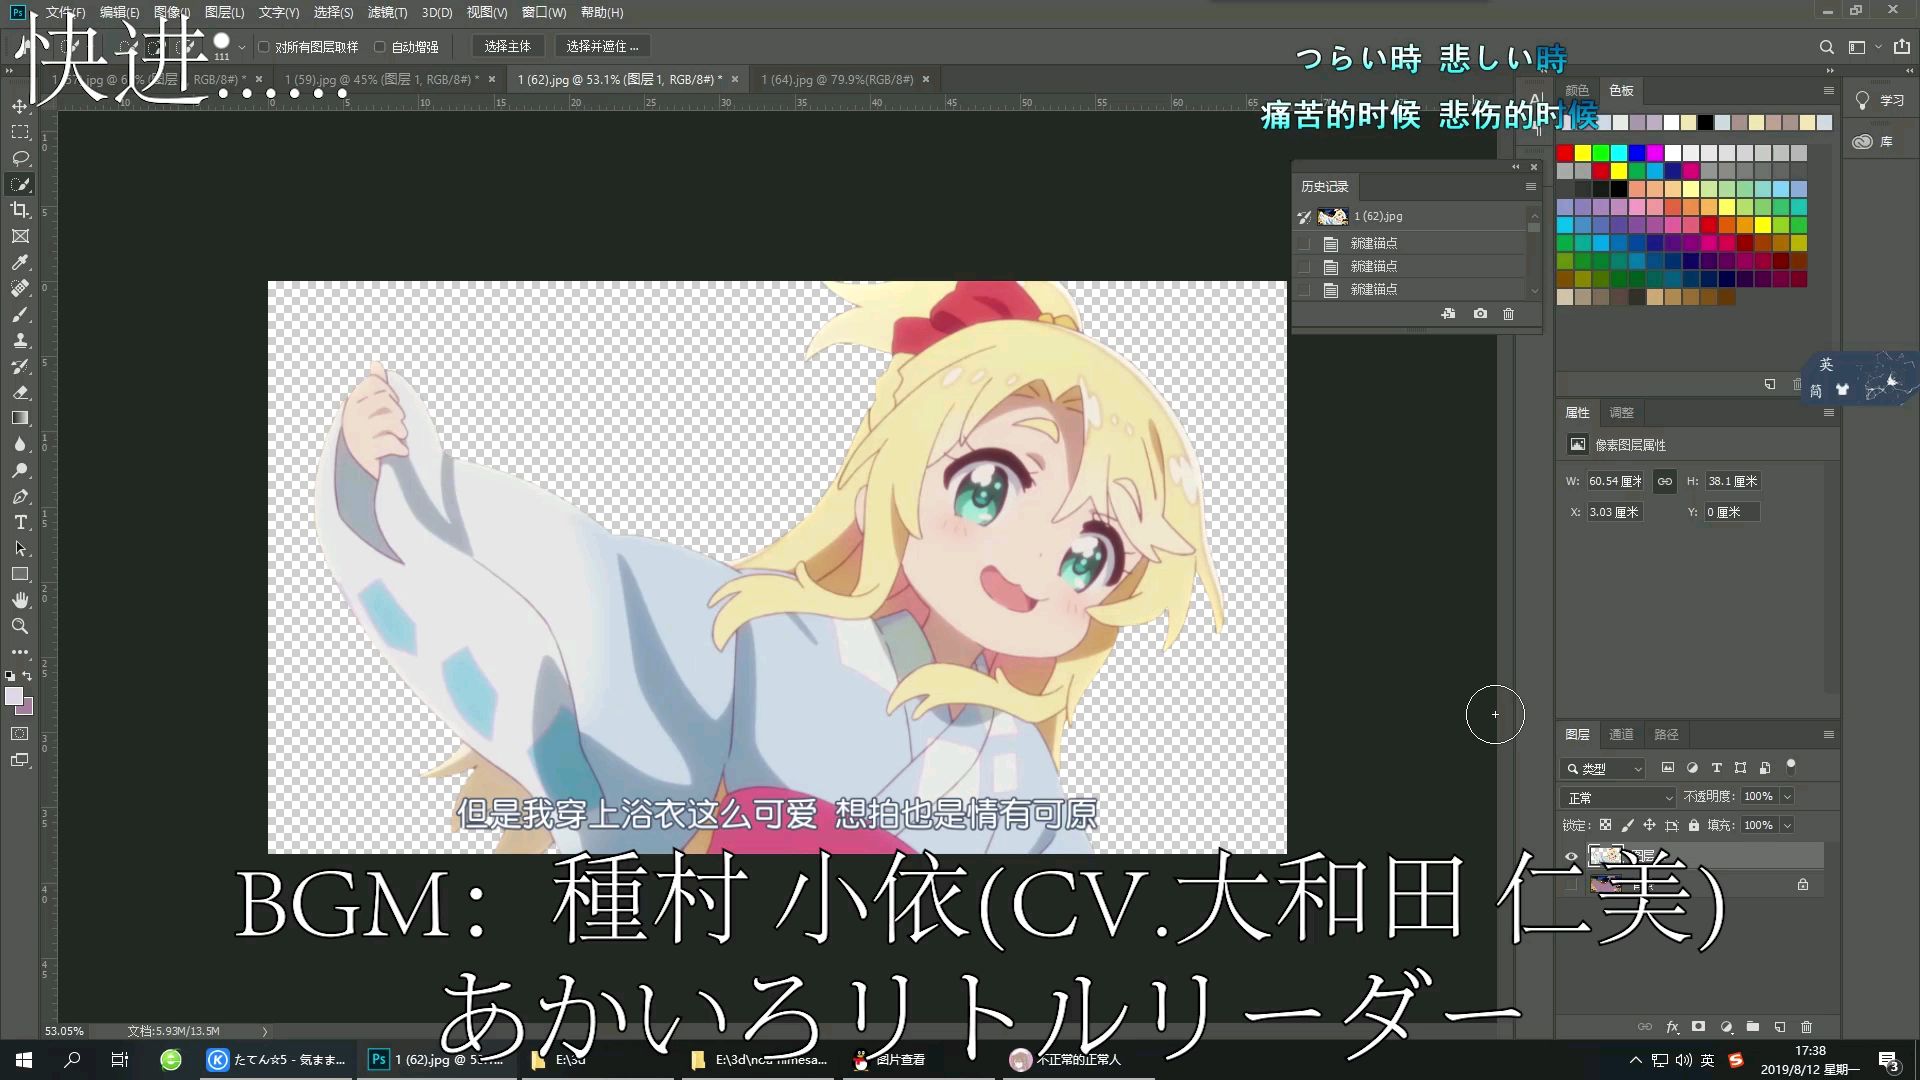Filter layers by pixel layers icon
The image size is (1920, 1080).
1667,768
